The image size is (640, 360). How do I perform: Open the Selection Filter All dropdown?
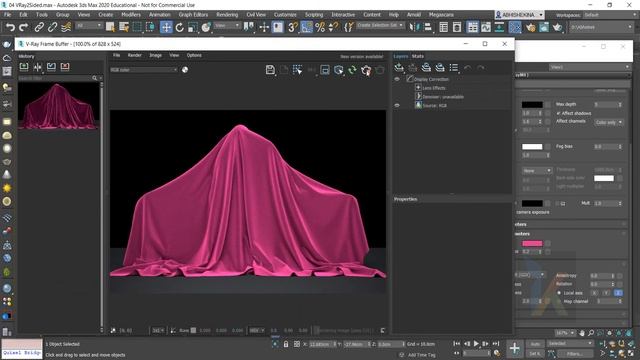89,26
